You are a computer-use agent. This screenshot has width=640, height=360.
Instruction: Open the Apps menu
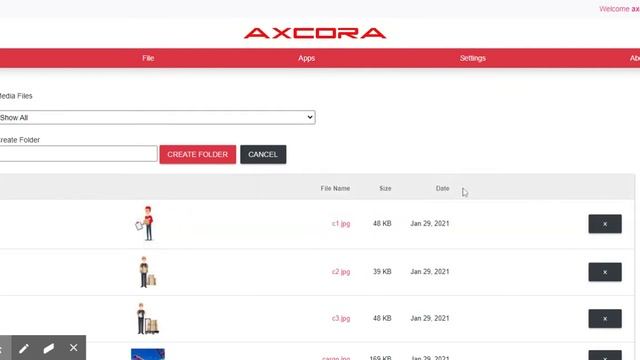coord(306,58)
